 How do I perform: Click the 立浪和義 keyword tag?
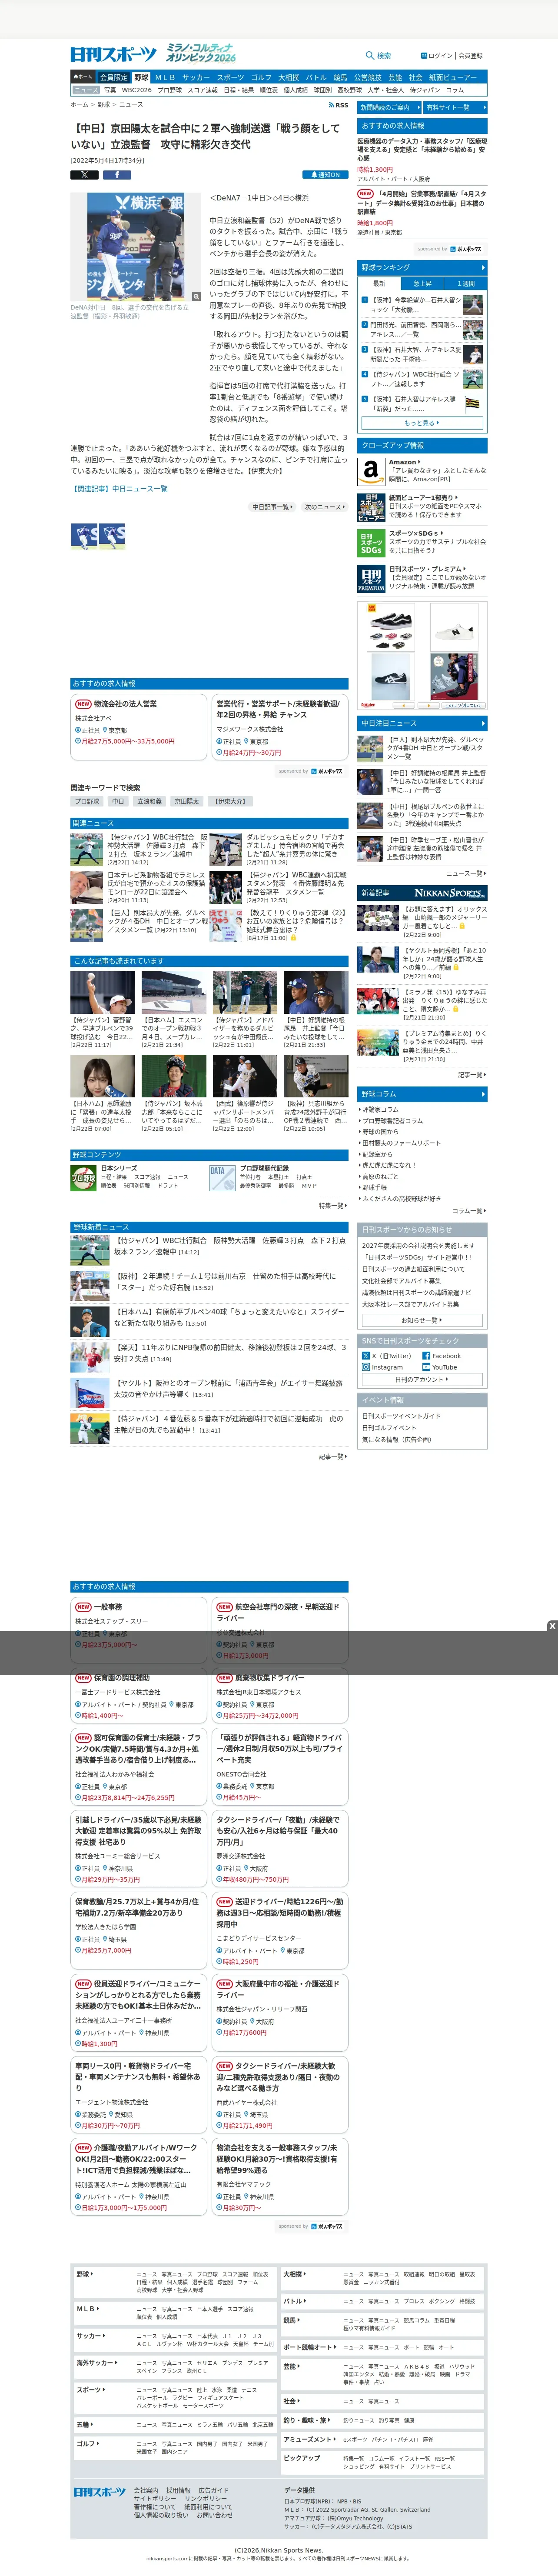(149, 801)
